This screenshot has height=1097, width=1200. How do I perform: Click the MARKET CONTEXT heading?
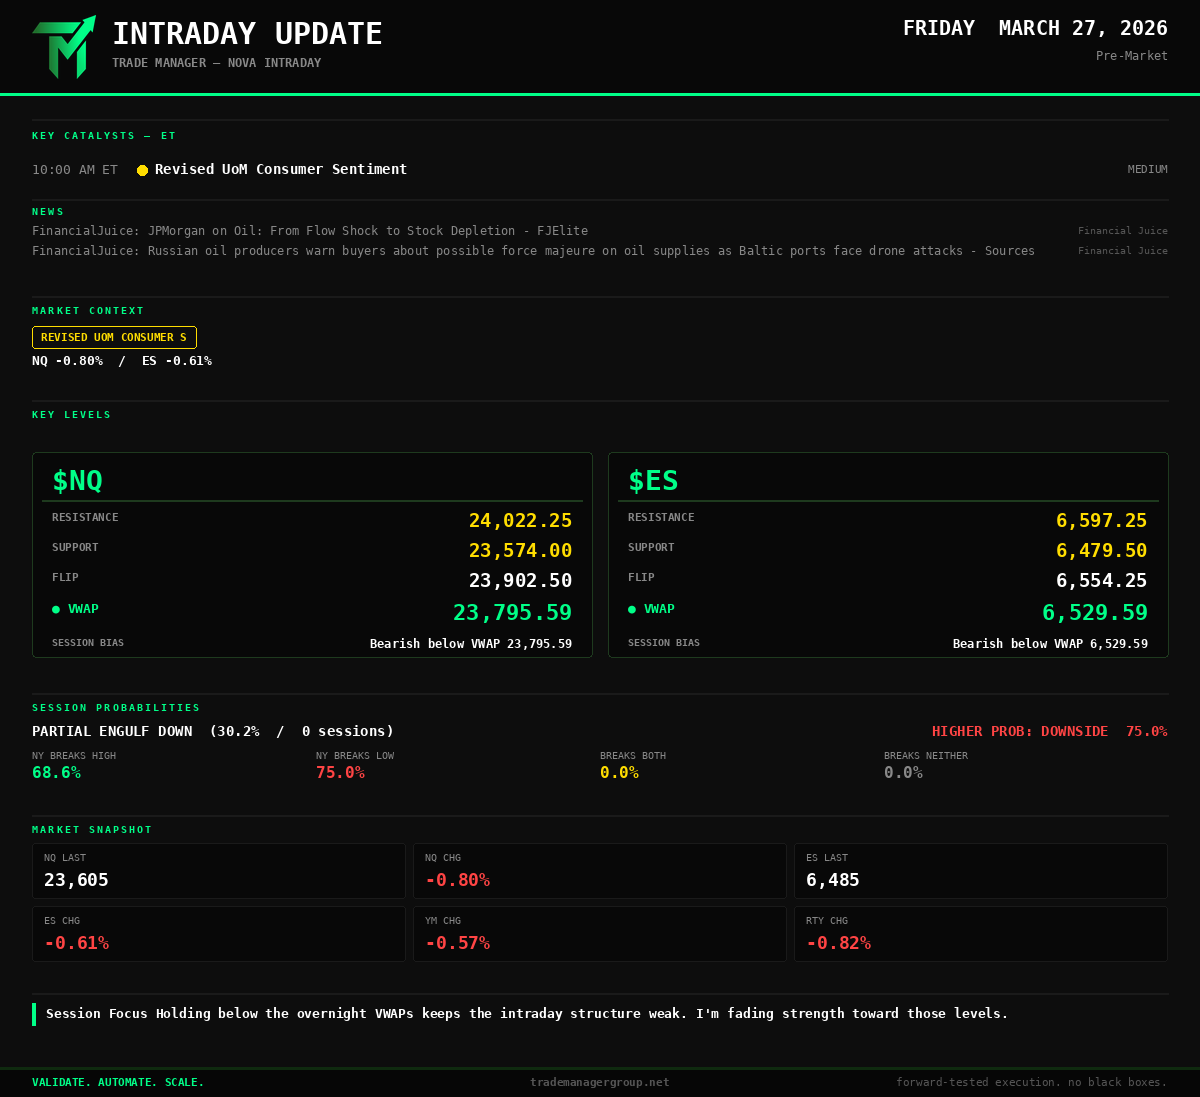[88, 311]
